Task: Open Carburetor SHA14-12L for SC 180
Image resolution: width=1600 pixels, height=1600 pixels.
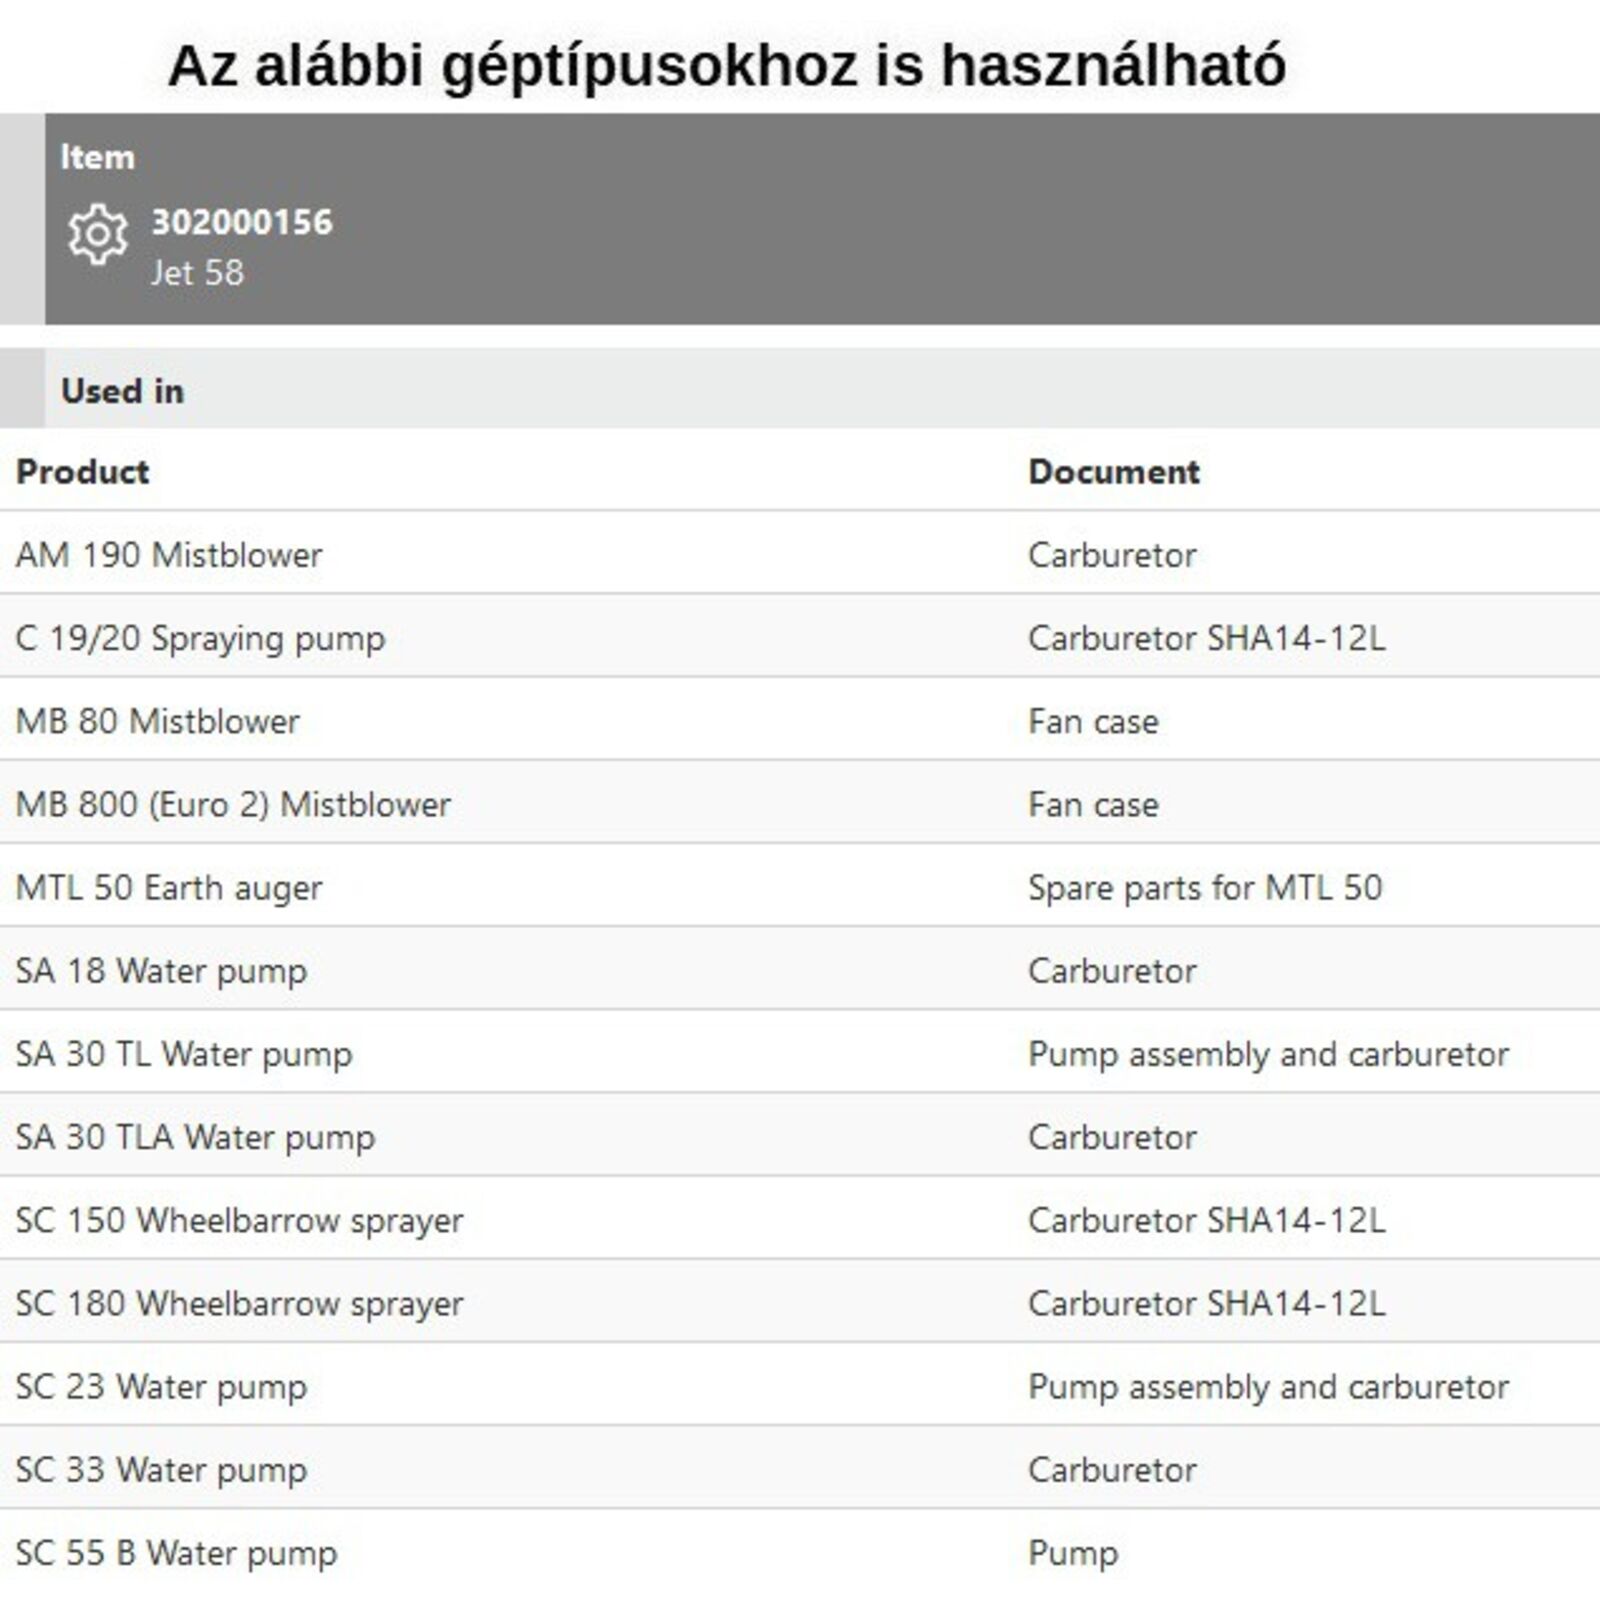Action: point(1206,1303)
